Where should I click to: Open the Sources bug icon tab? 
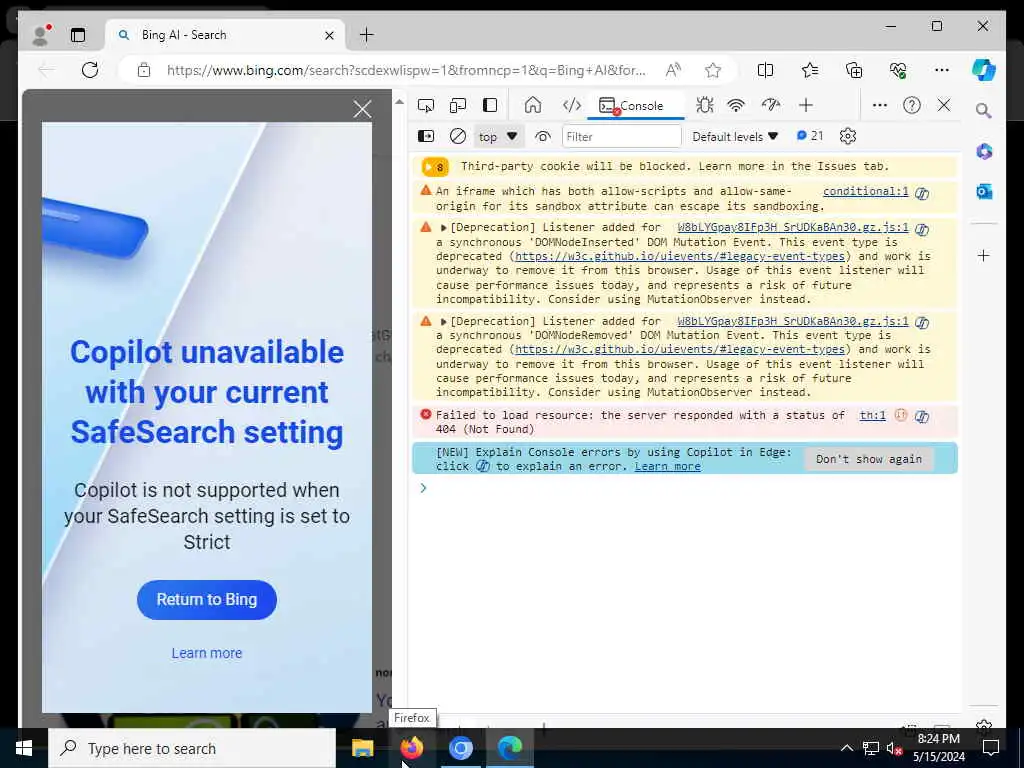705,105
